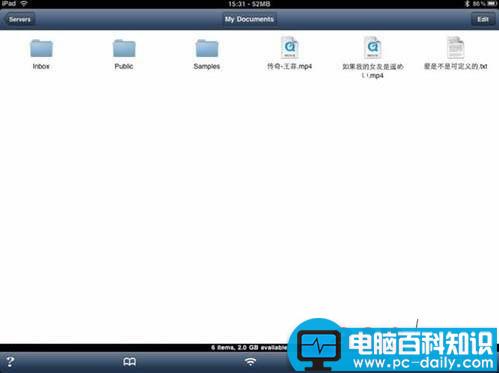Click the status bar Wi-Fi indicator
The image size is (499, 373).
click(24, 4)
